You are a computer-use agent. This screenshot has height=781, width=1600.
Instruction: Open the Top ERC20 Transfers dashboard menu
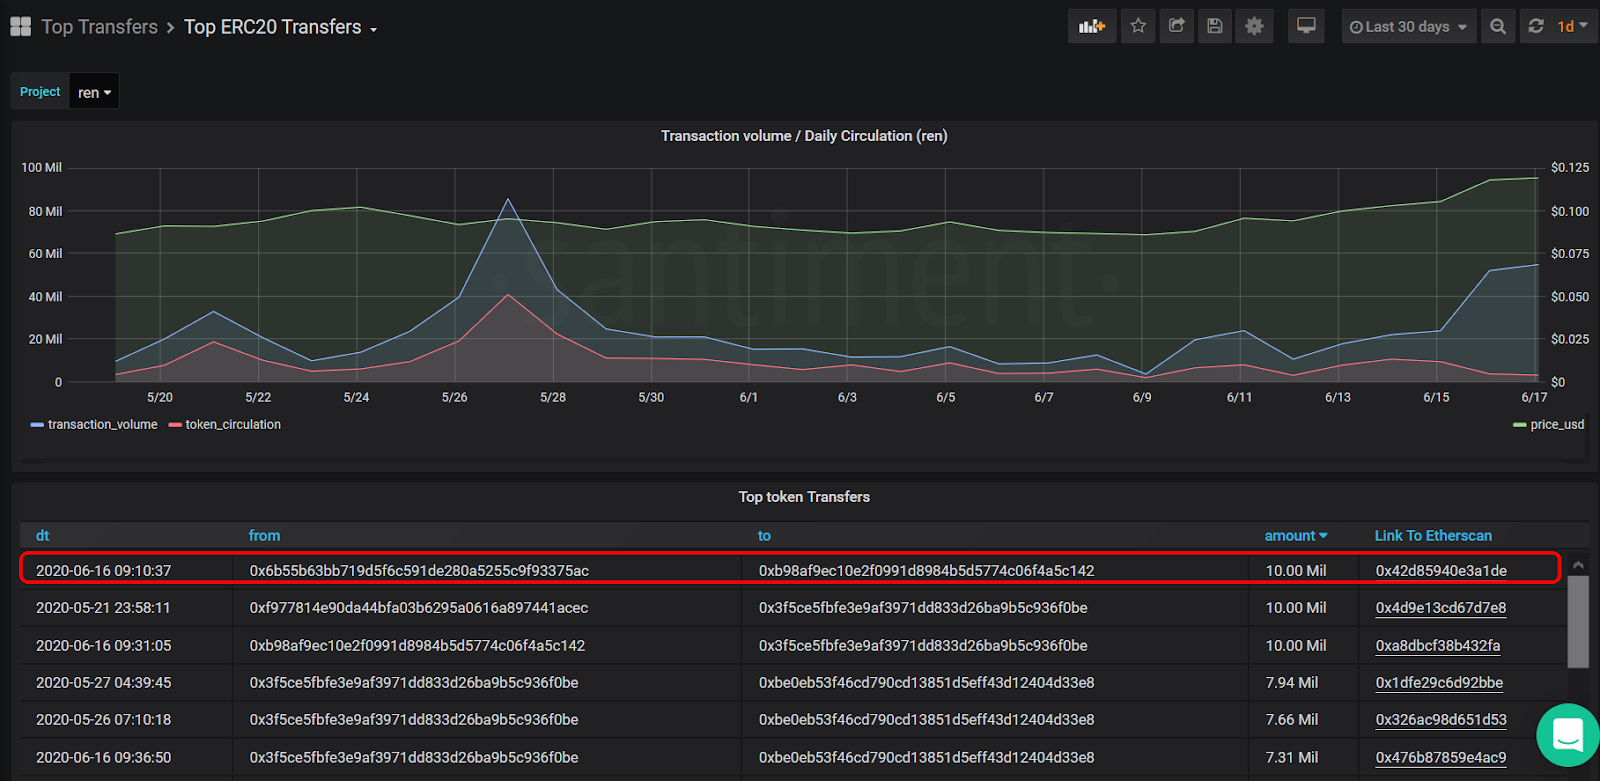click(x=280, y=27)
